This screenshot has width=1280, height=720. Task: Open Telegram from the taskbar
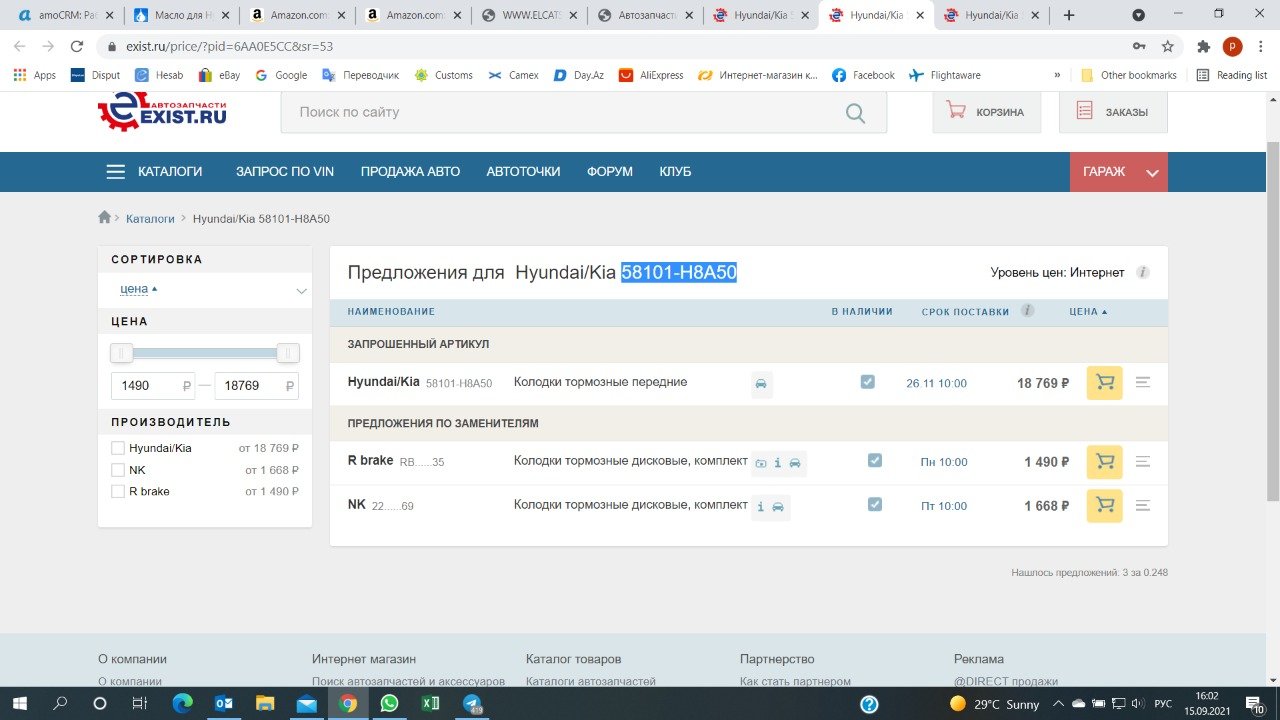[472, 703]
